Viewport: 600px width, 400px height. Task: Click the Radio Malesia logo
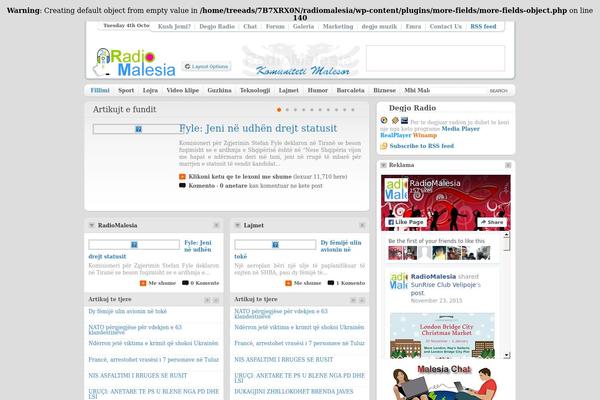coord(134,62)
